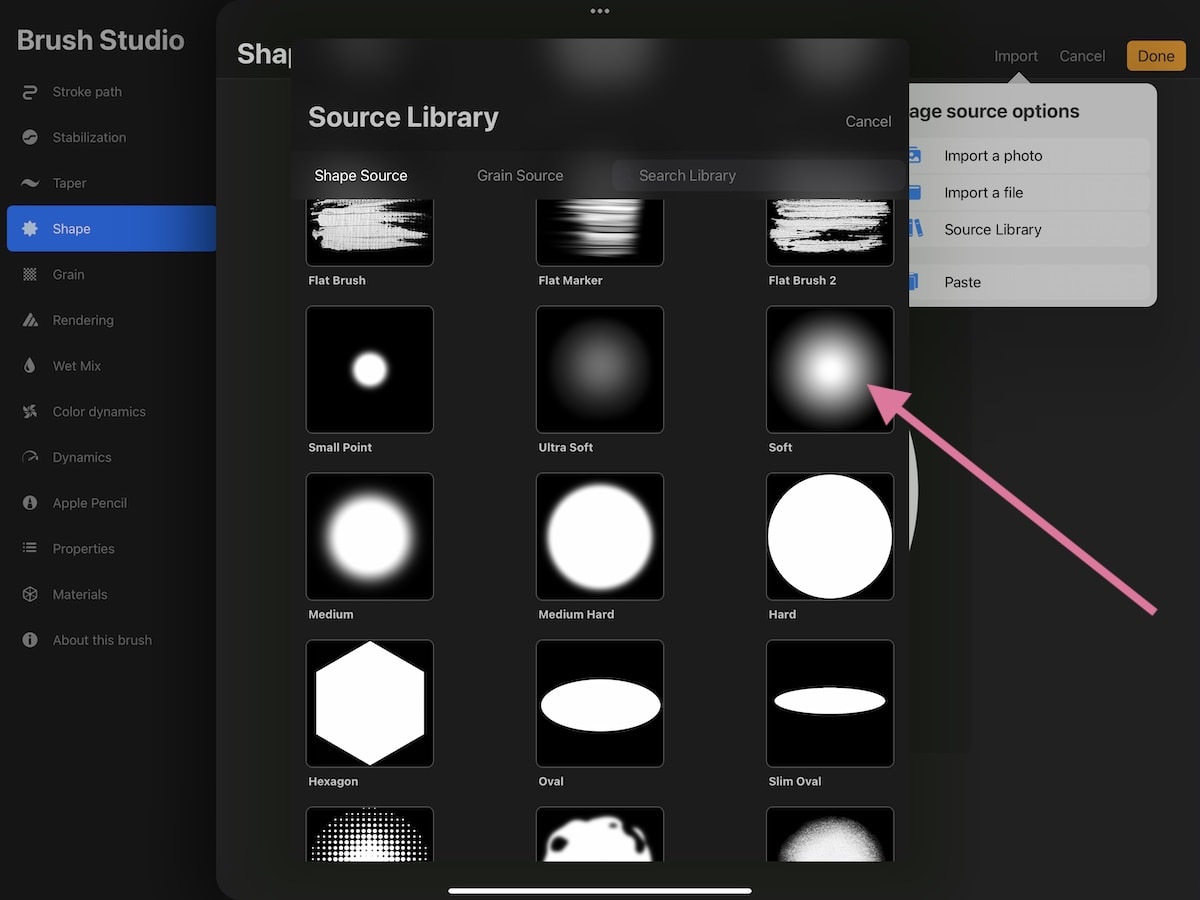
Task: Select the Oval shape thumbnail
Action: 600,703
